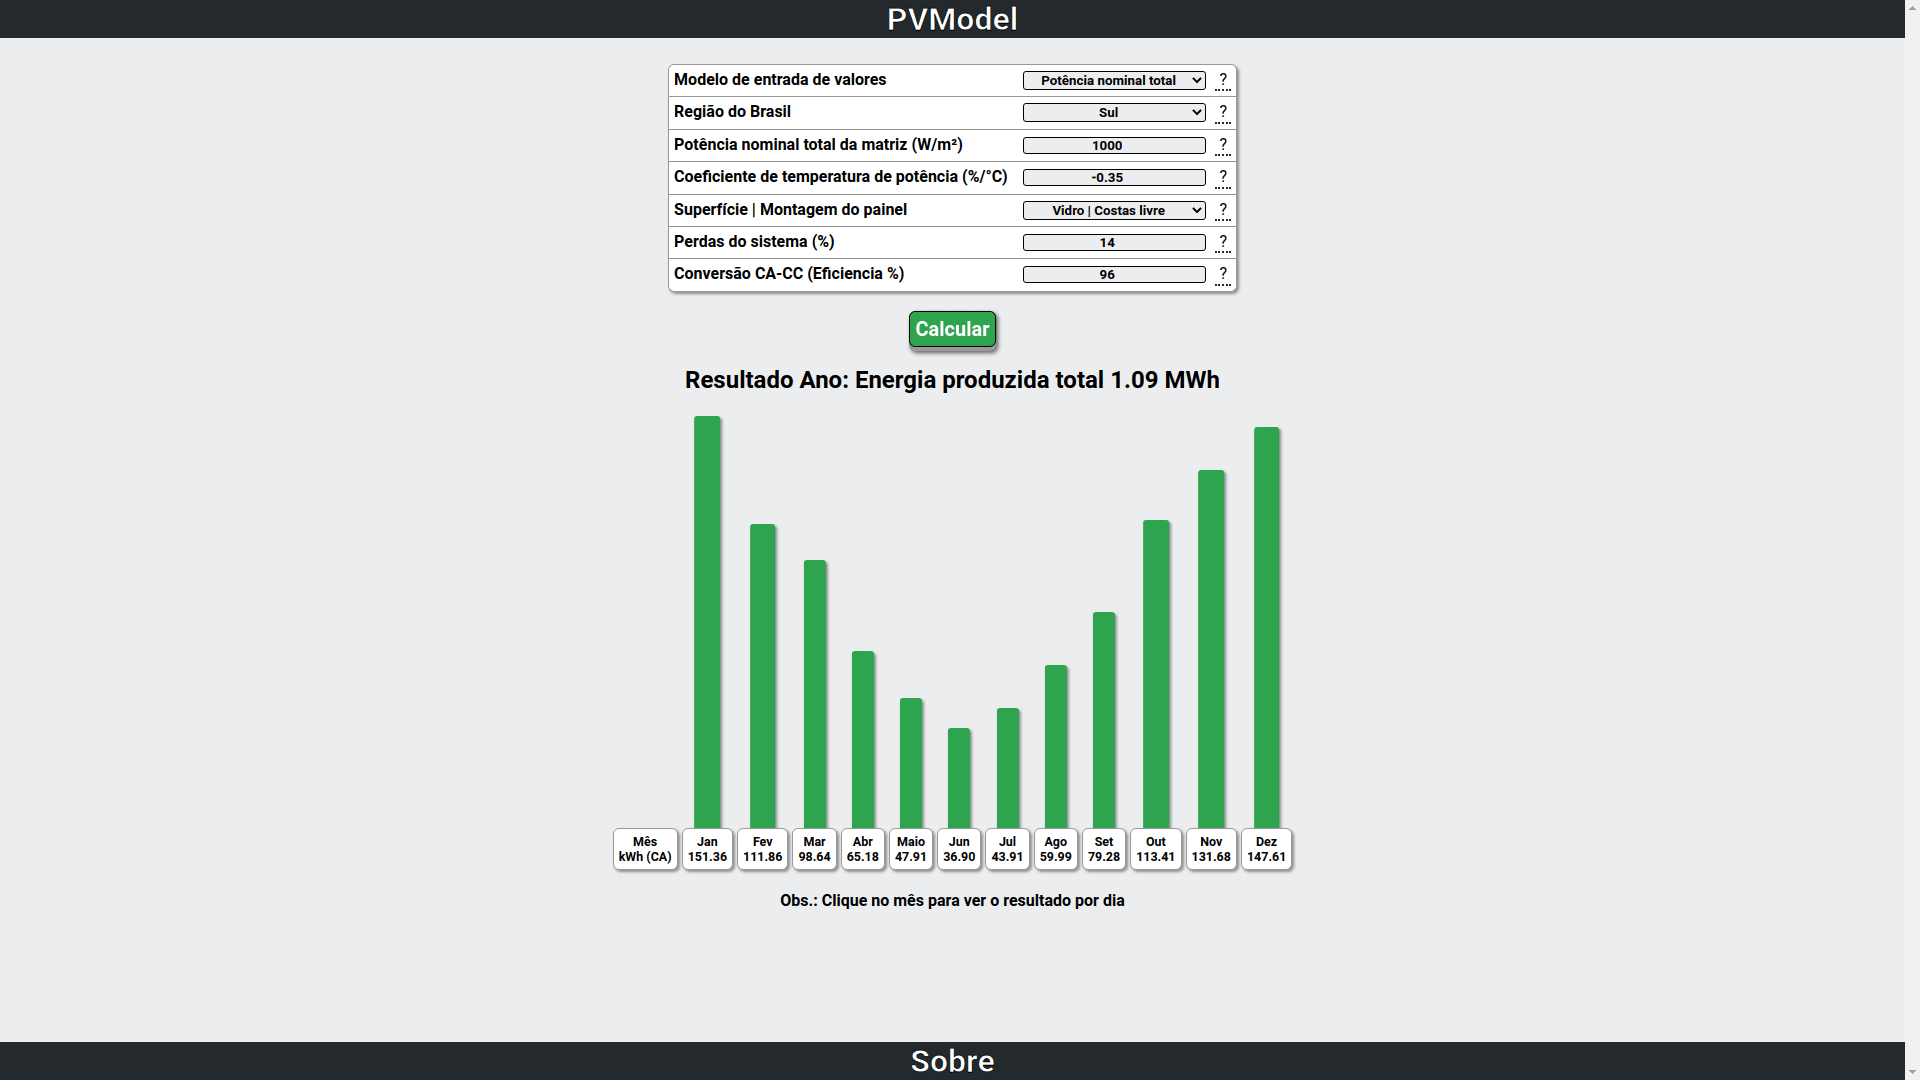Open the Mar 98.64 month result
This screenshot has height=1080, width=1920.
coord(814,849)
